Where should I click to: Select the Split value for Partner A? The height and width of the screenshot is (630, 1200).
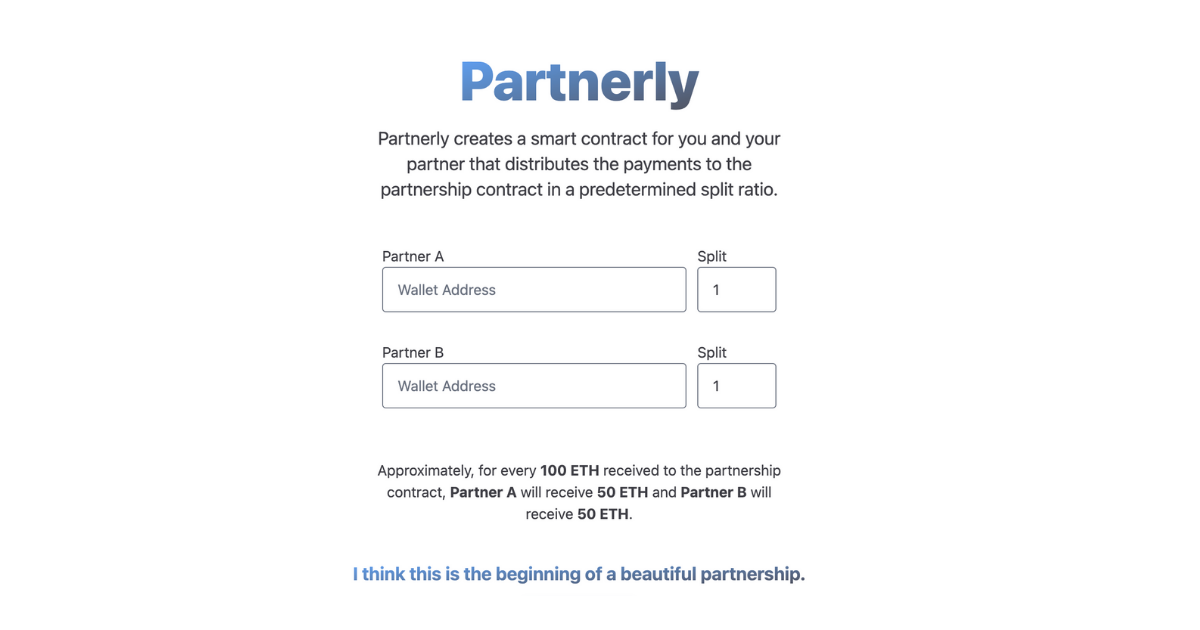(736, 289)
